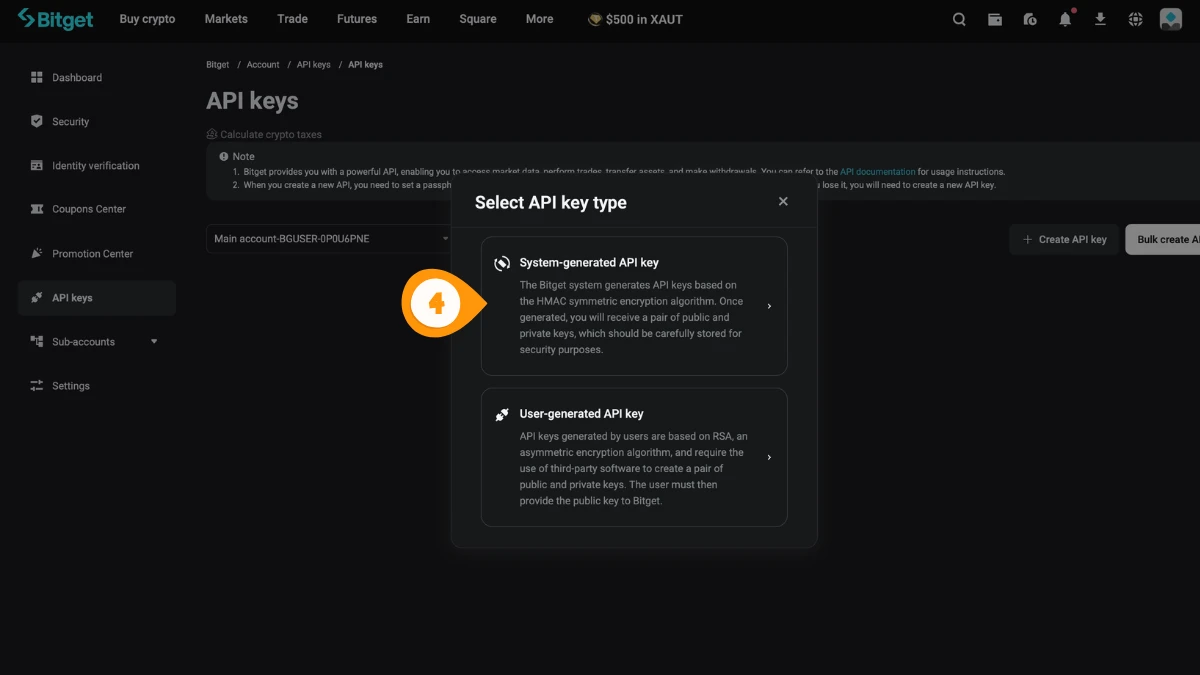The height and width of the screenshot is (675, 1200).
Task: Open the Buy crypto menu
Action: (147, 19)
